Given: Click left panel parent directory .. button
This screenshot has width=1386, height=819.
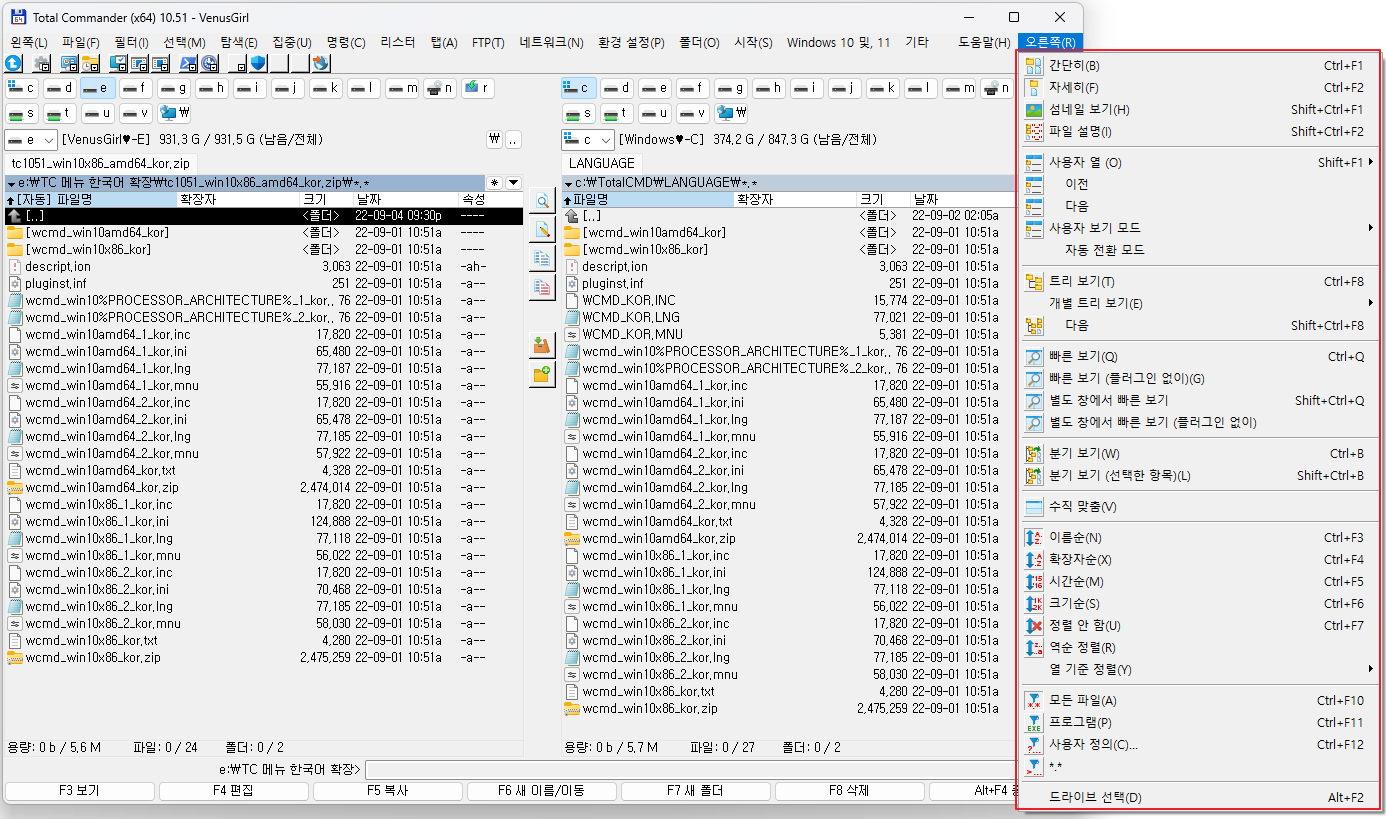Looking at the screenshot, I should click(514, 140).
